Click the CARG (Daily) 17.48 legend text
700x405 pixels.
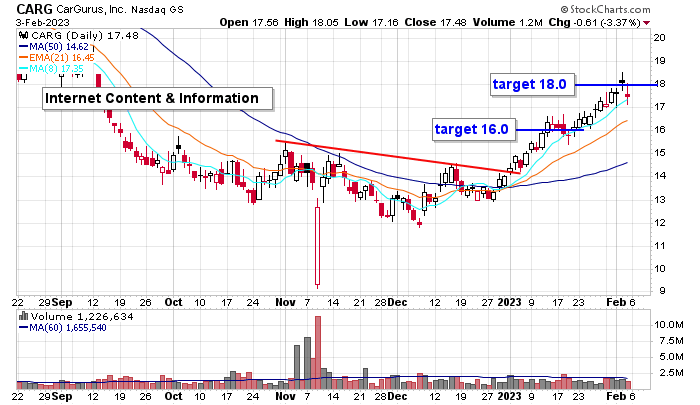pos(85,36)
